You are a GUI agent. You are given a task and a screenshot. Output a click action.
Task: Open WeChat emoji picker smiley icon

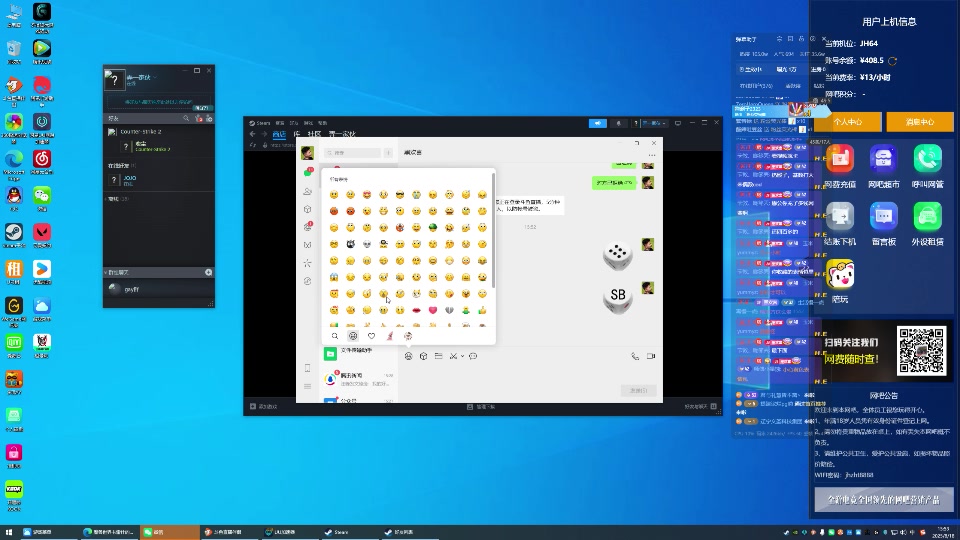[408, 356]
